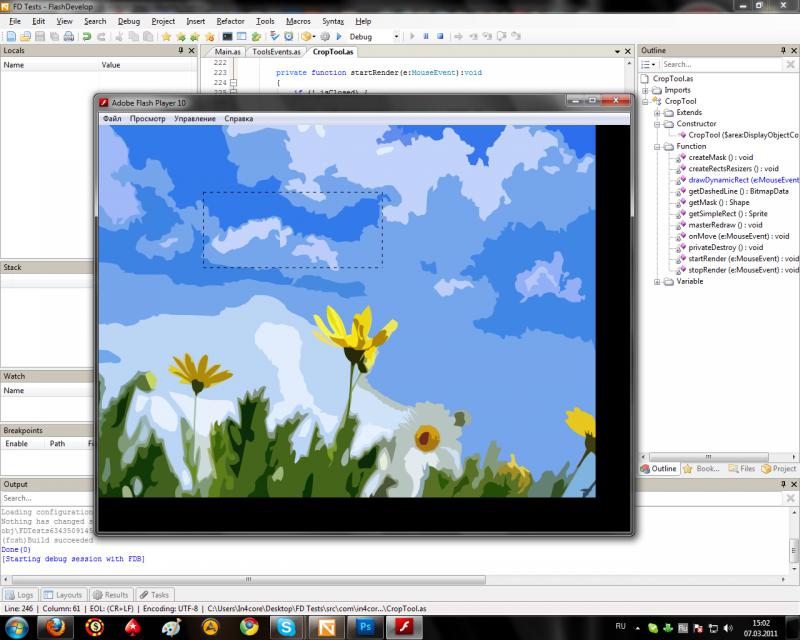The width and height of the screenshot is (800, 640).
Task: Open the Layouts bottom tab
Action: [x=63, y=595]
